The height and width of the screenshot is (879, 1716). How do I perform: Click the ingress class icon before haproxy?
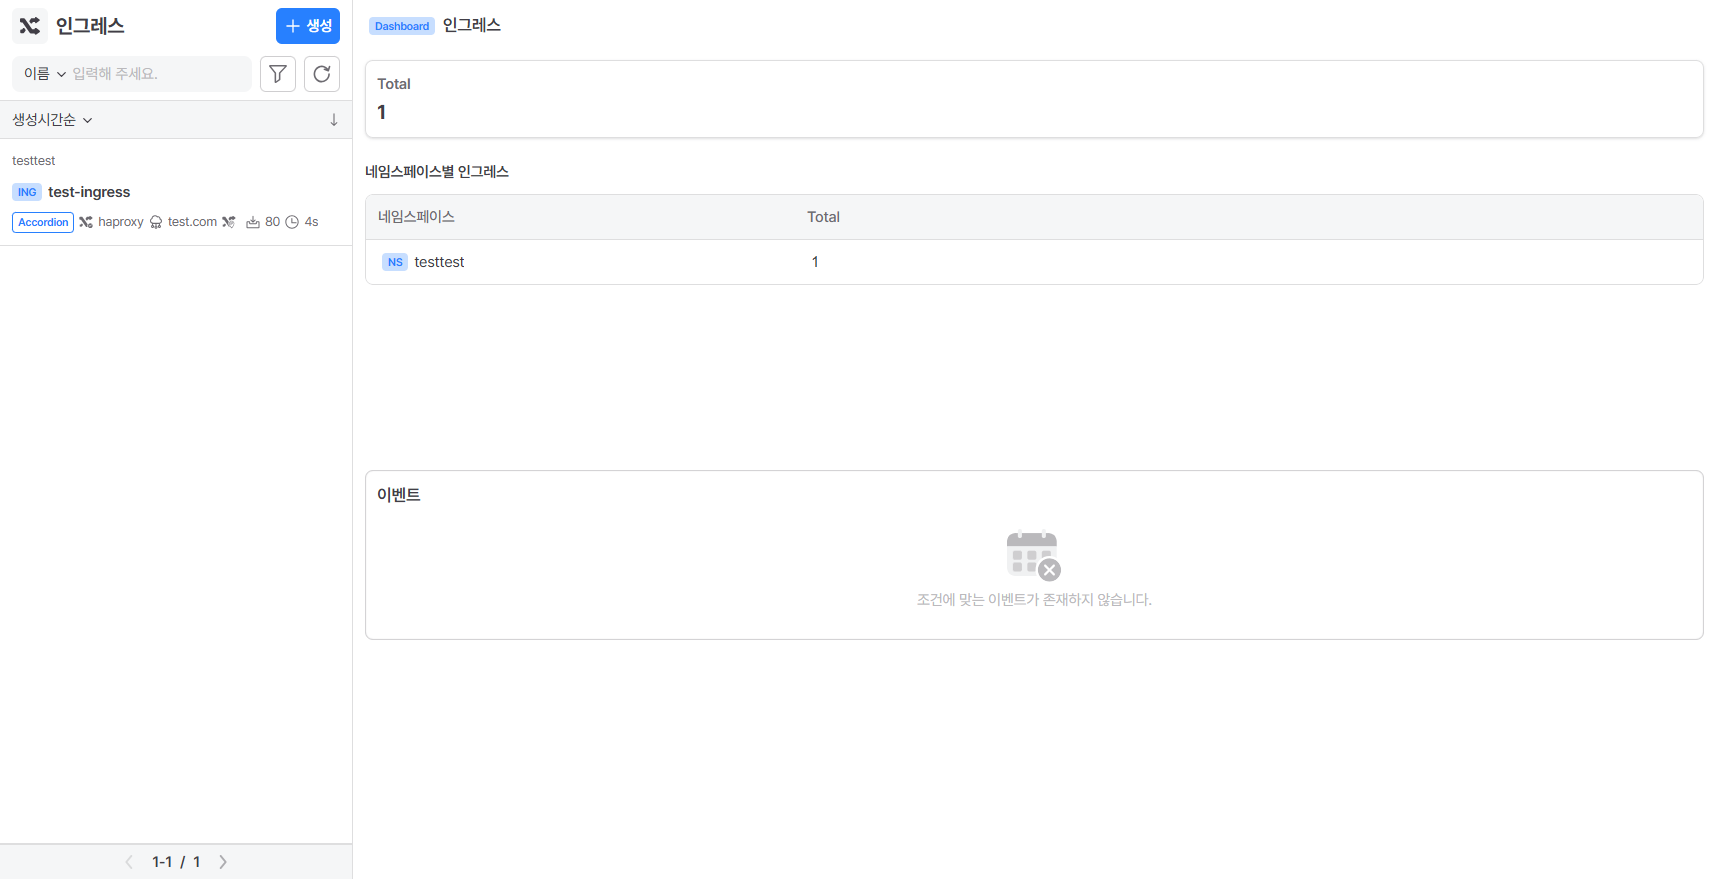click(86, 222)
